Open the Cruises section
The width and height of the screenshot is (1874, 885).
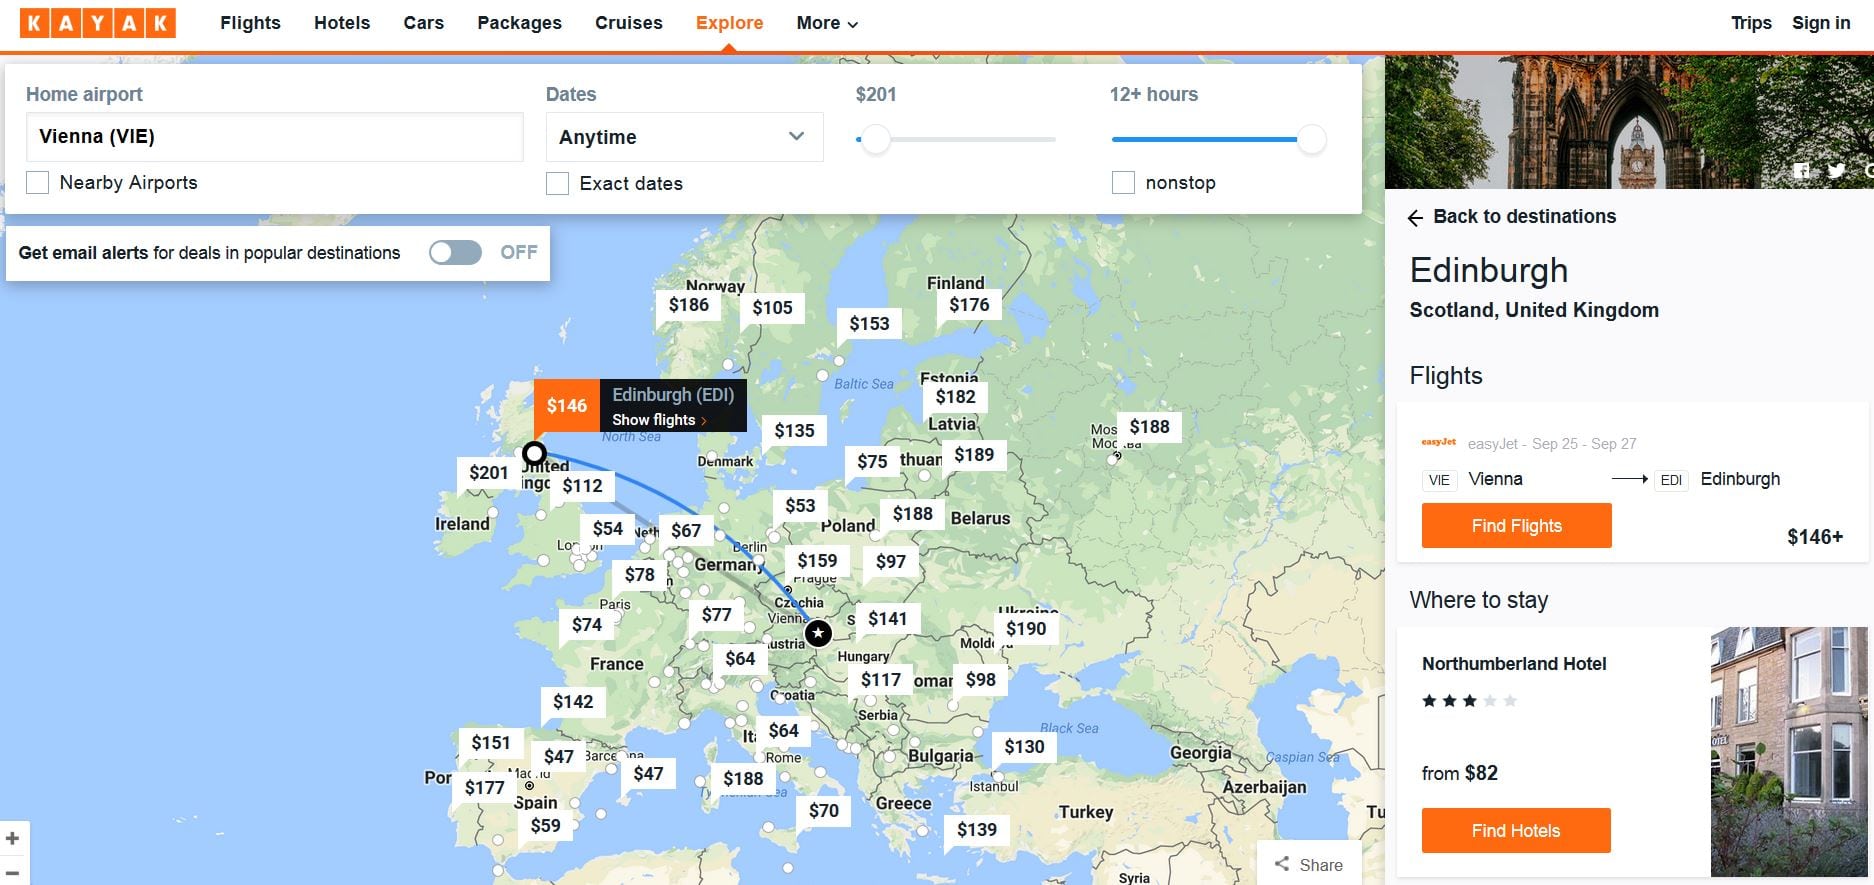point(628,23)
